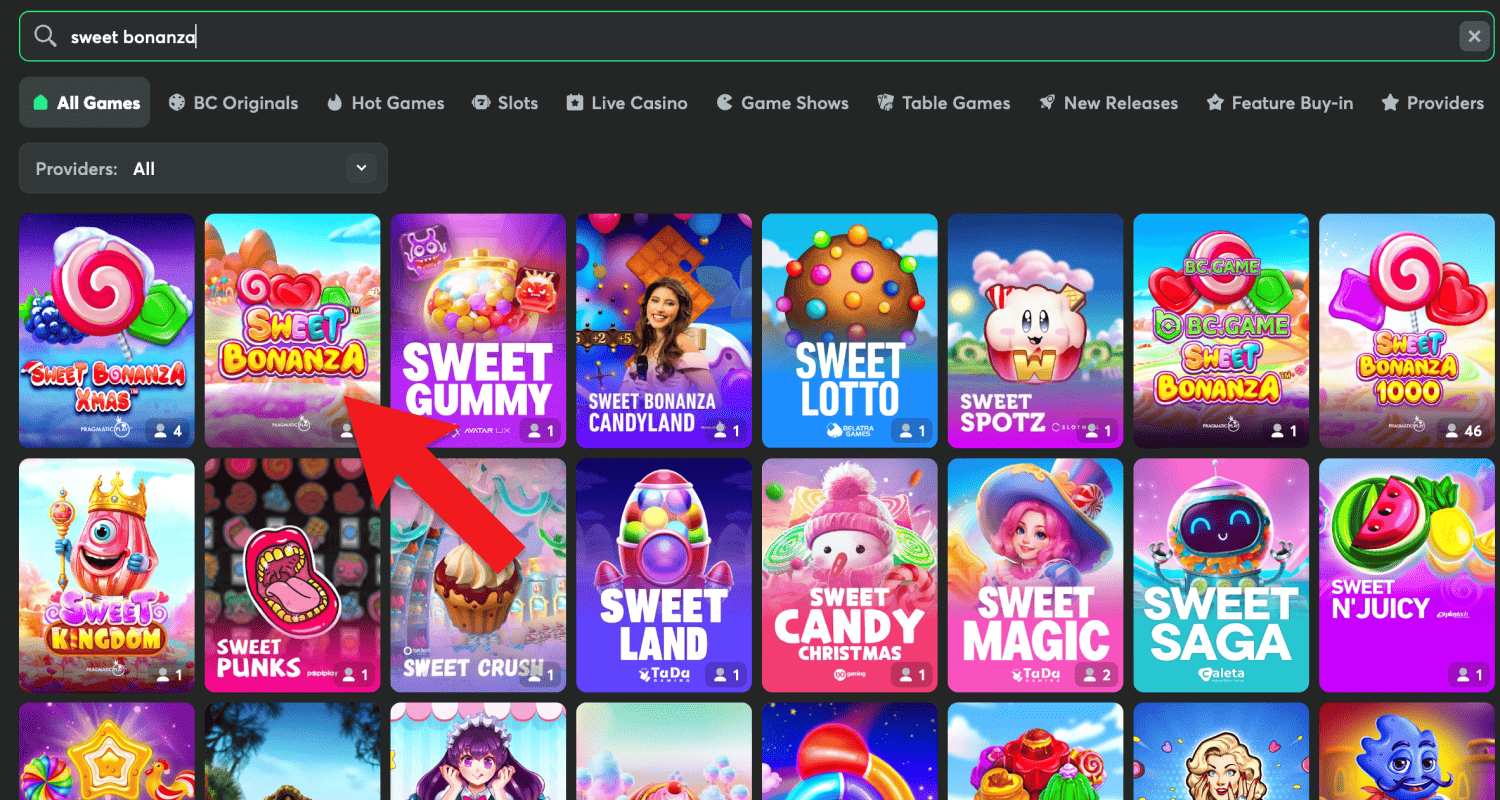This screenshot has height=800, width=1500.
Task: Click the Live Casino tab icon
Action: coord(575,102)
